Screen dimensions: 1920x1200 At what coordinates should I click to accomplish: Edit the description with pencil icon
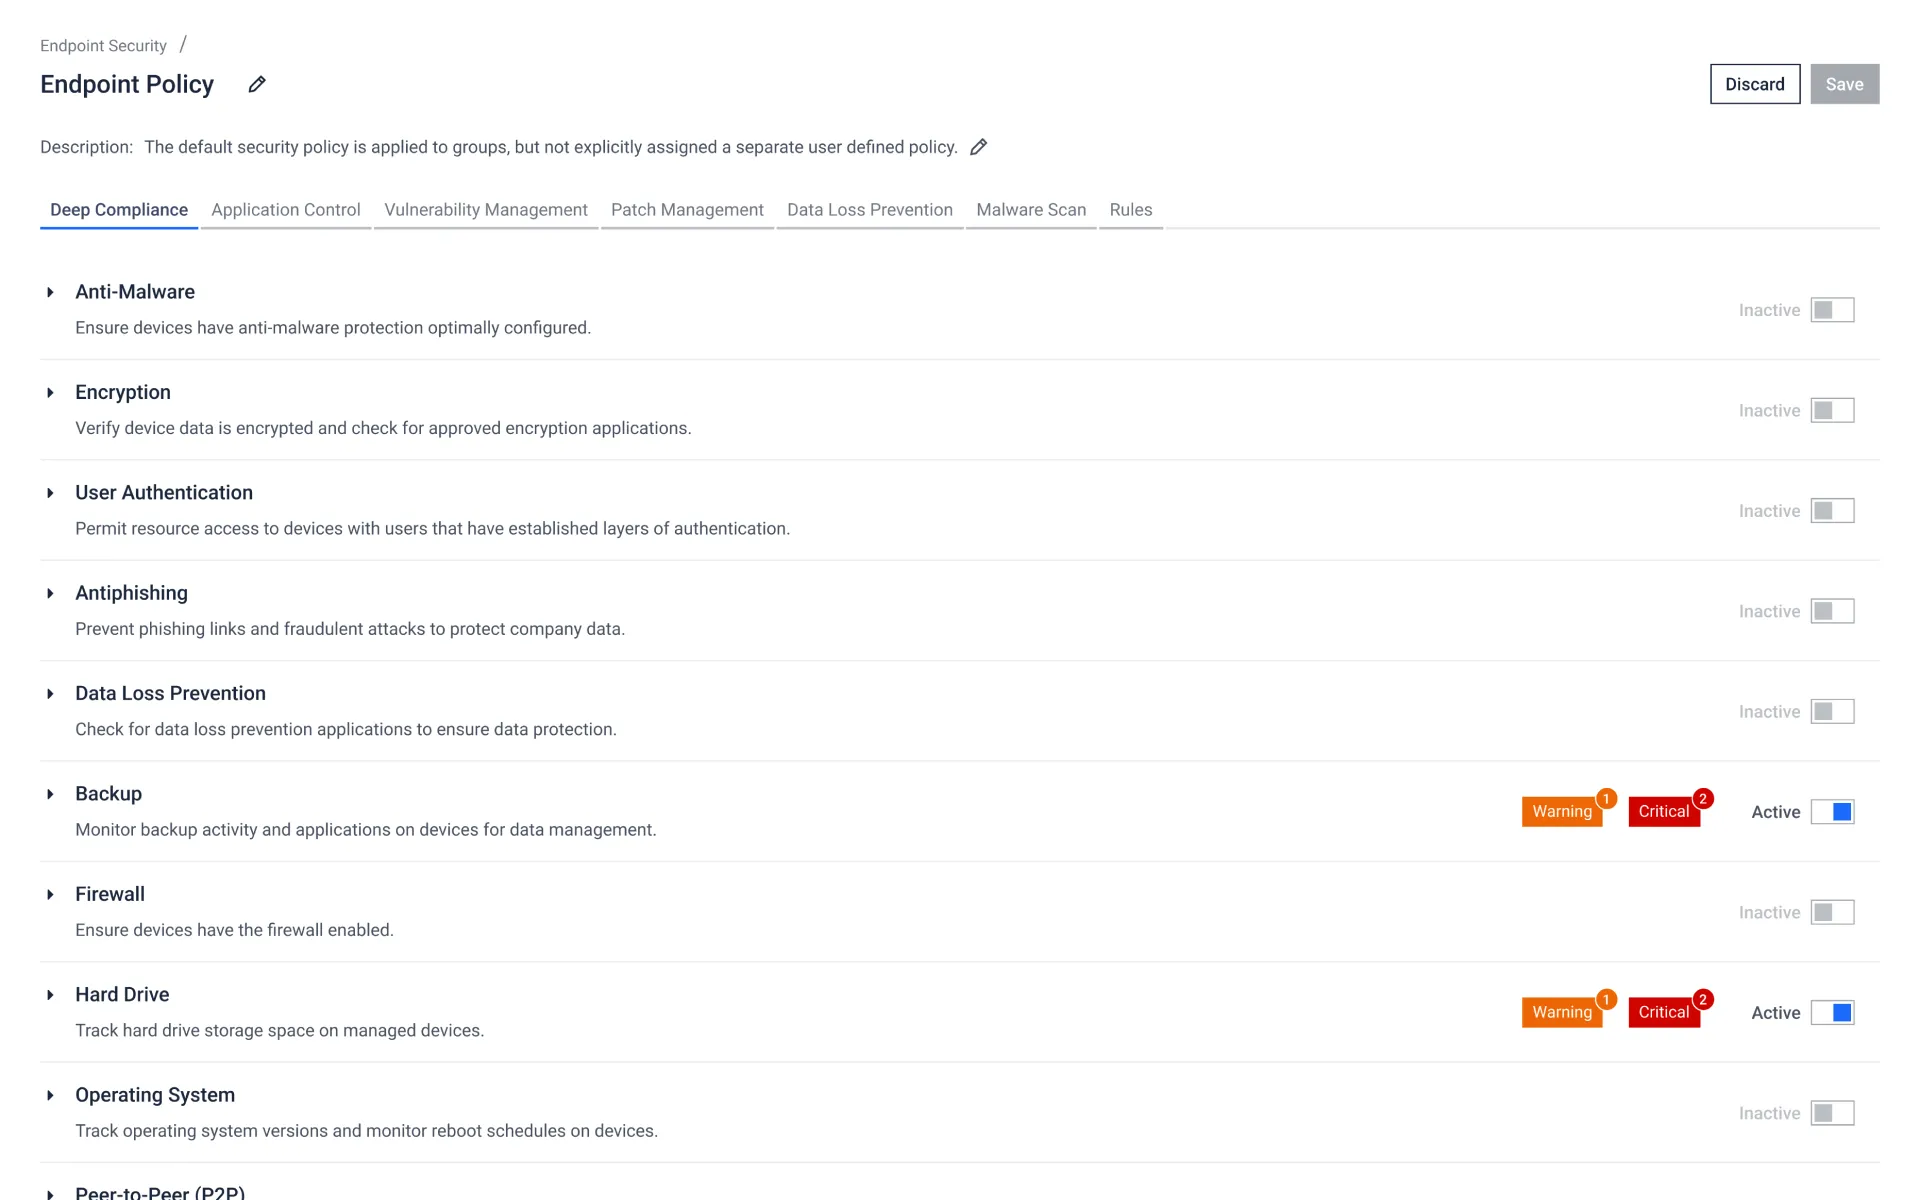[x=979, y=147]
